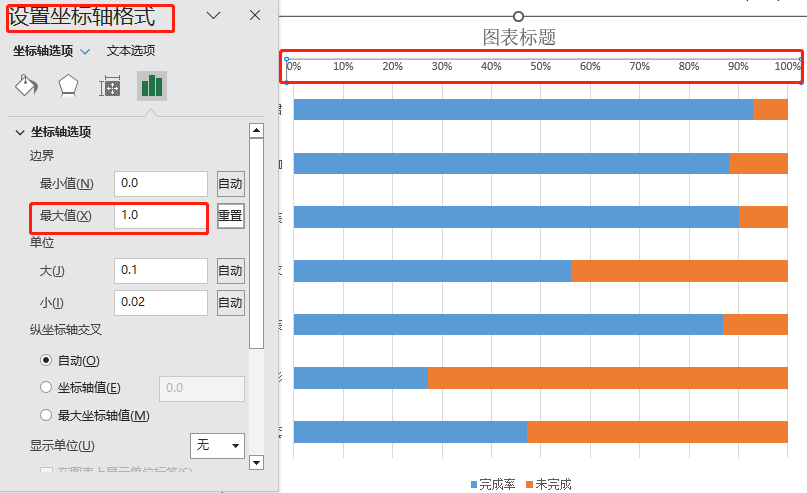Select the 未完成 legend entry
The image size is (807, 493).
click(549, 484)
